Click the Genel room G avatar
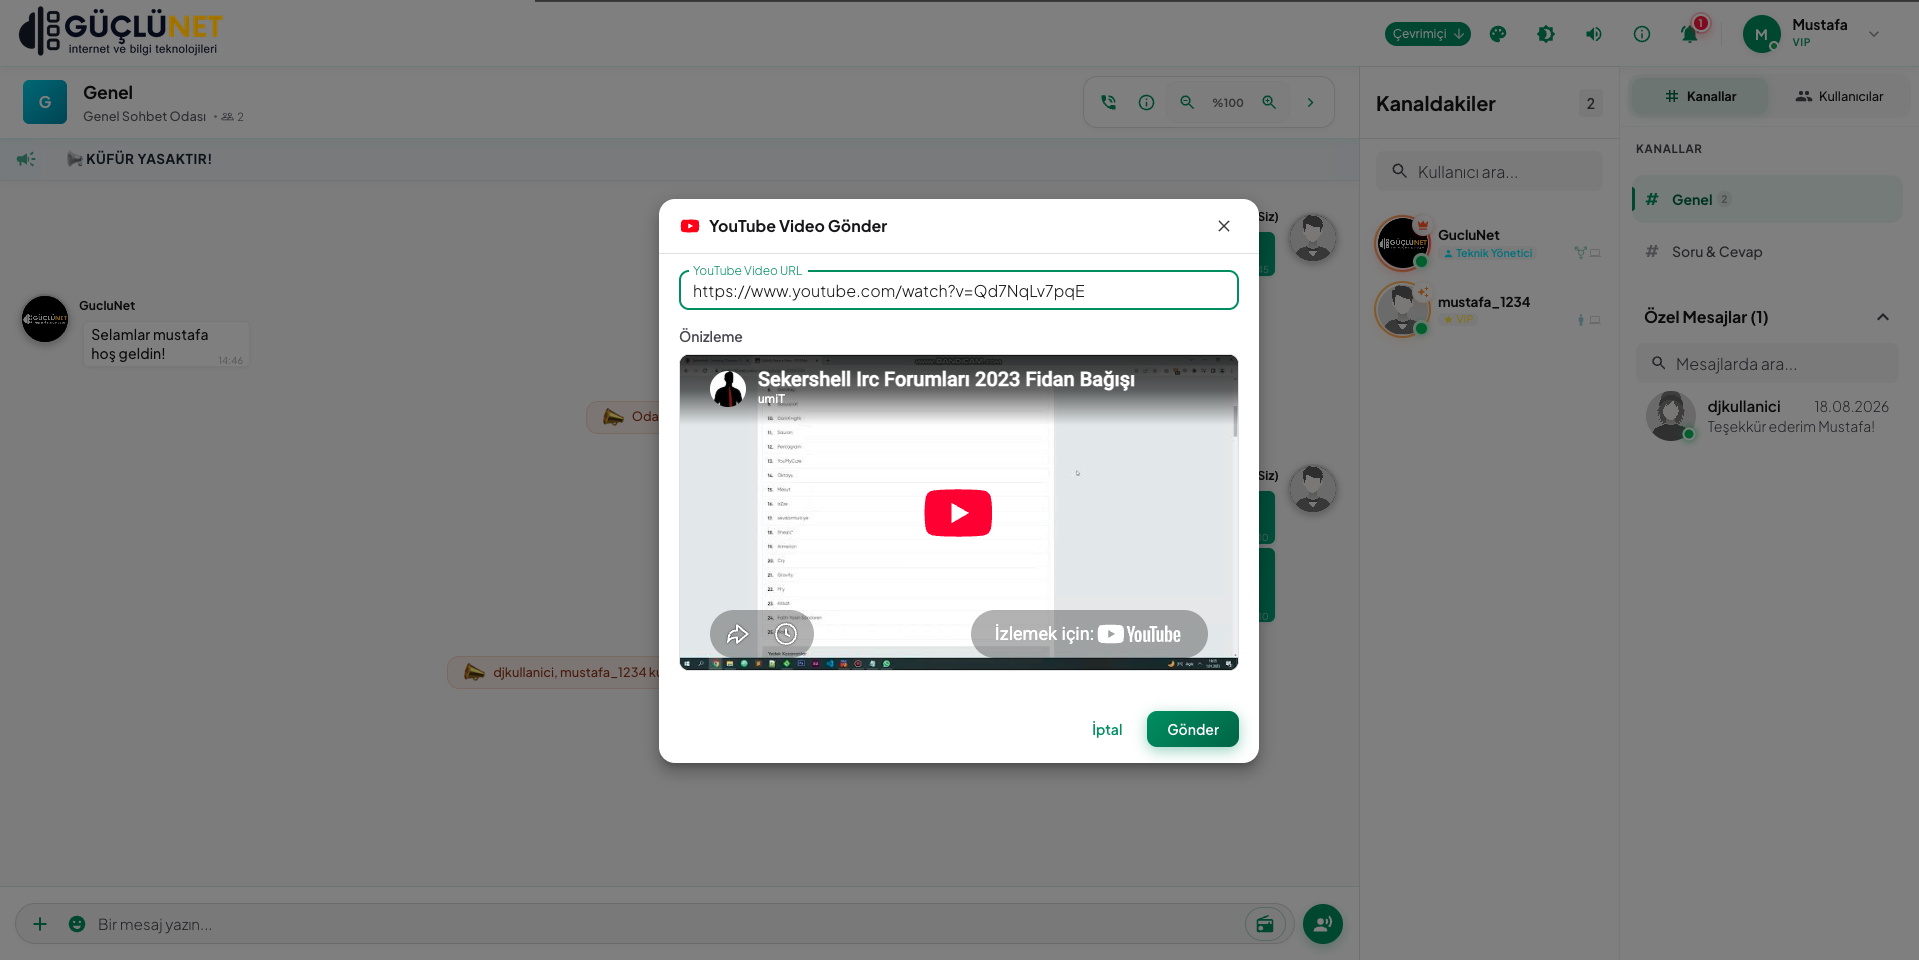Image resolution: width=1919 pixels, height=960 pixels. [x=45, y=102]
